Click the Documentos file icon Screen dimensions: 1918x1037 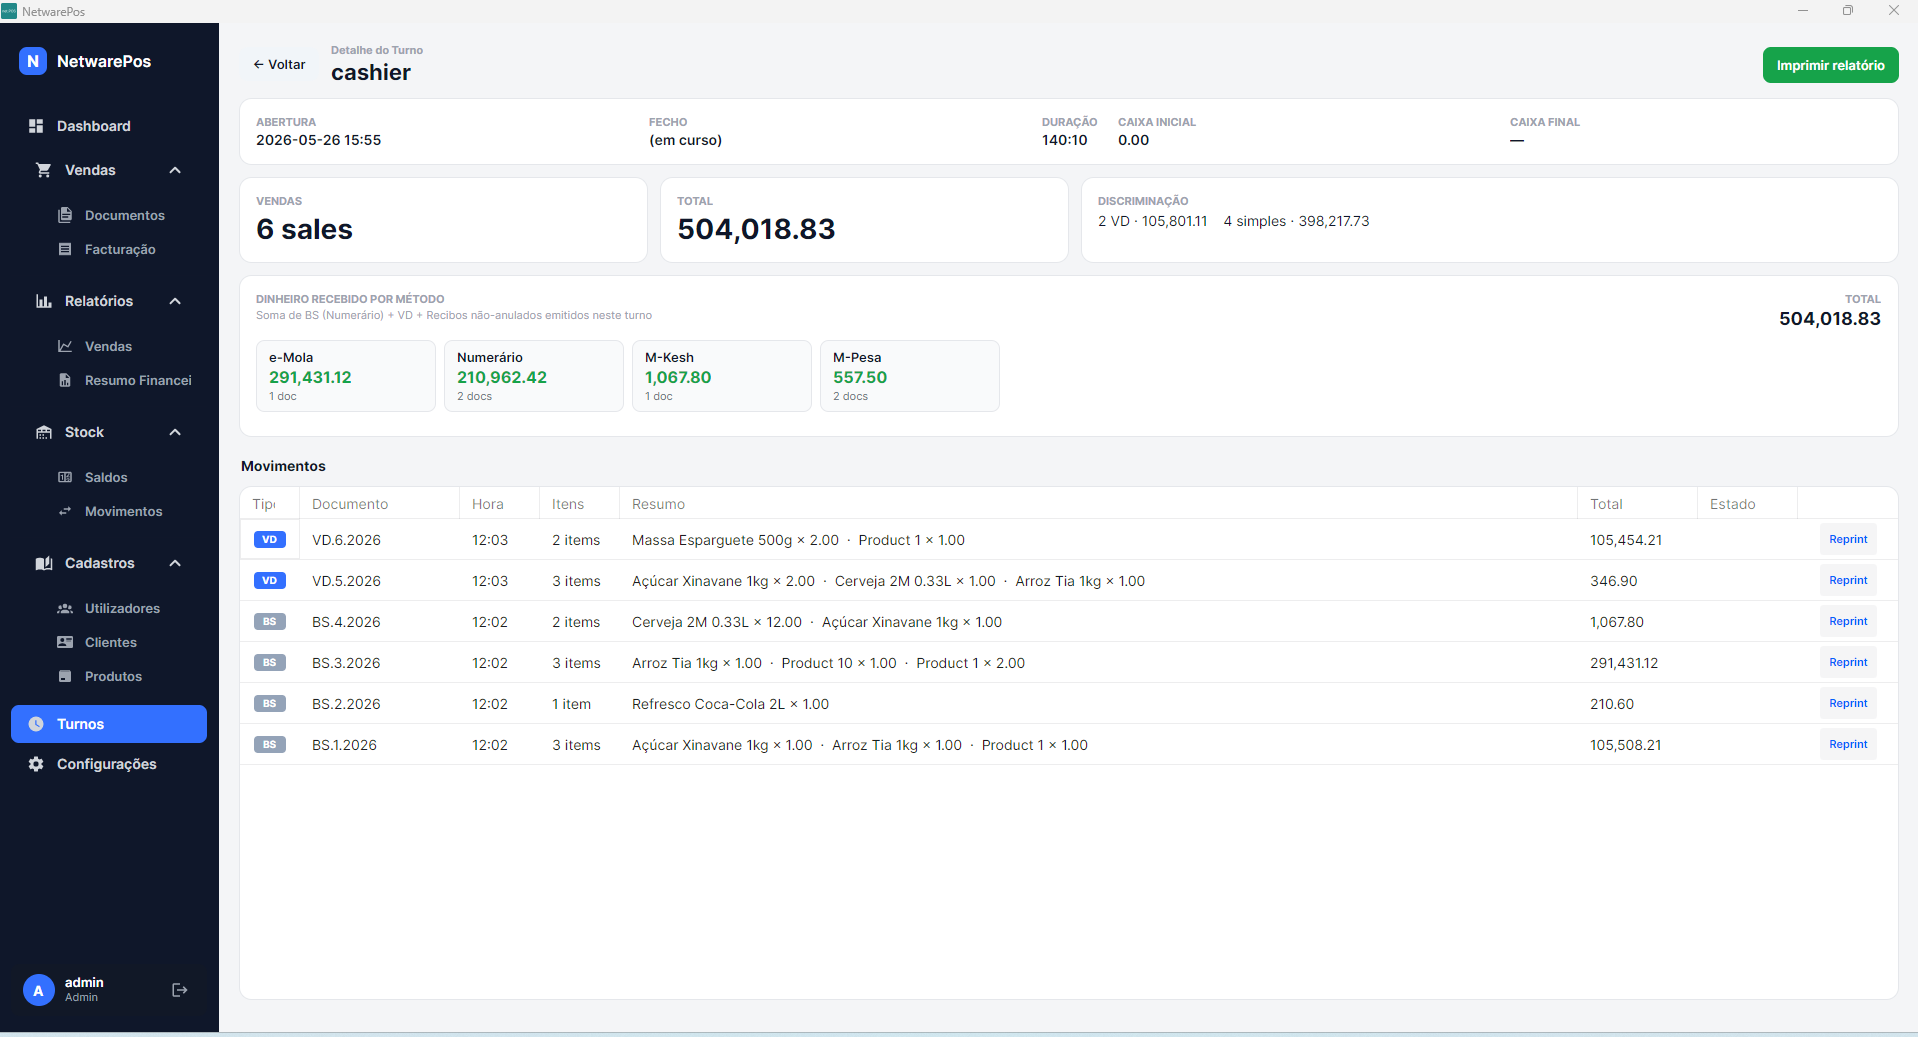point(65,215)
